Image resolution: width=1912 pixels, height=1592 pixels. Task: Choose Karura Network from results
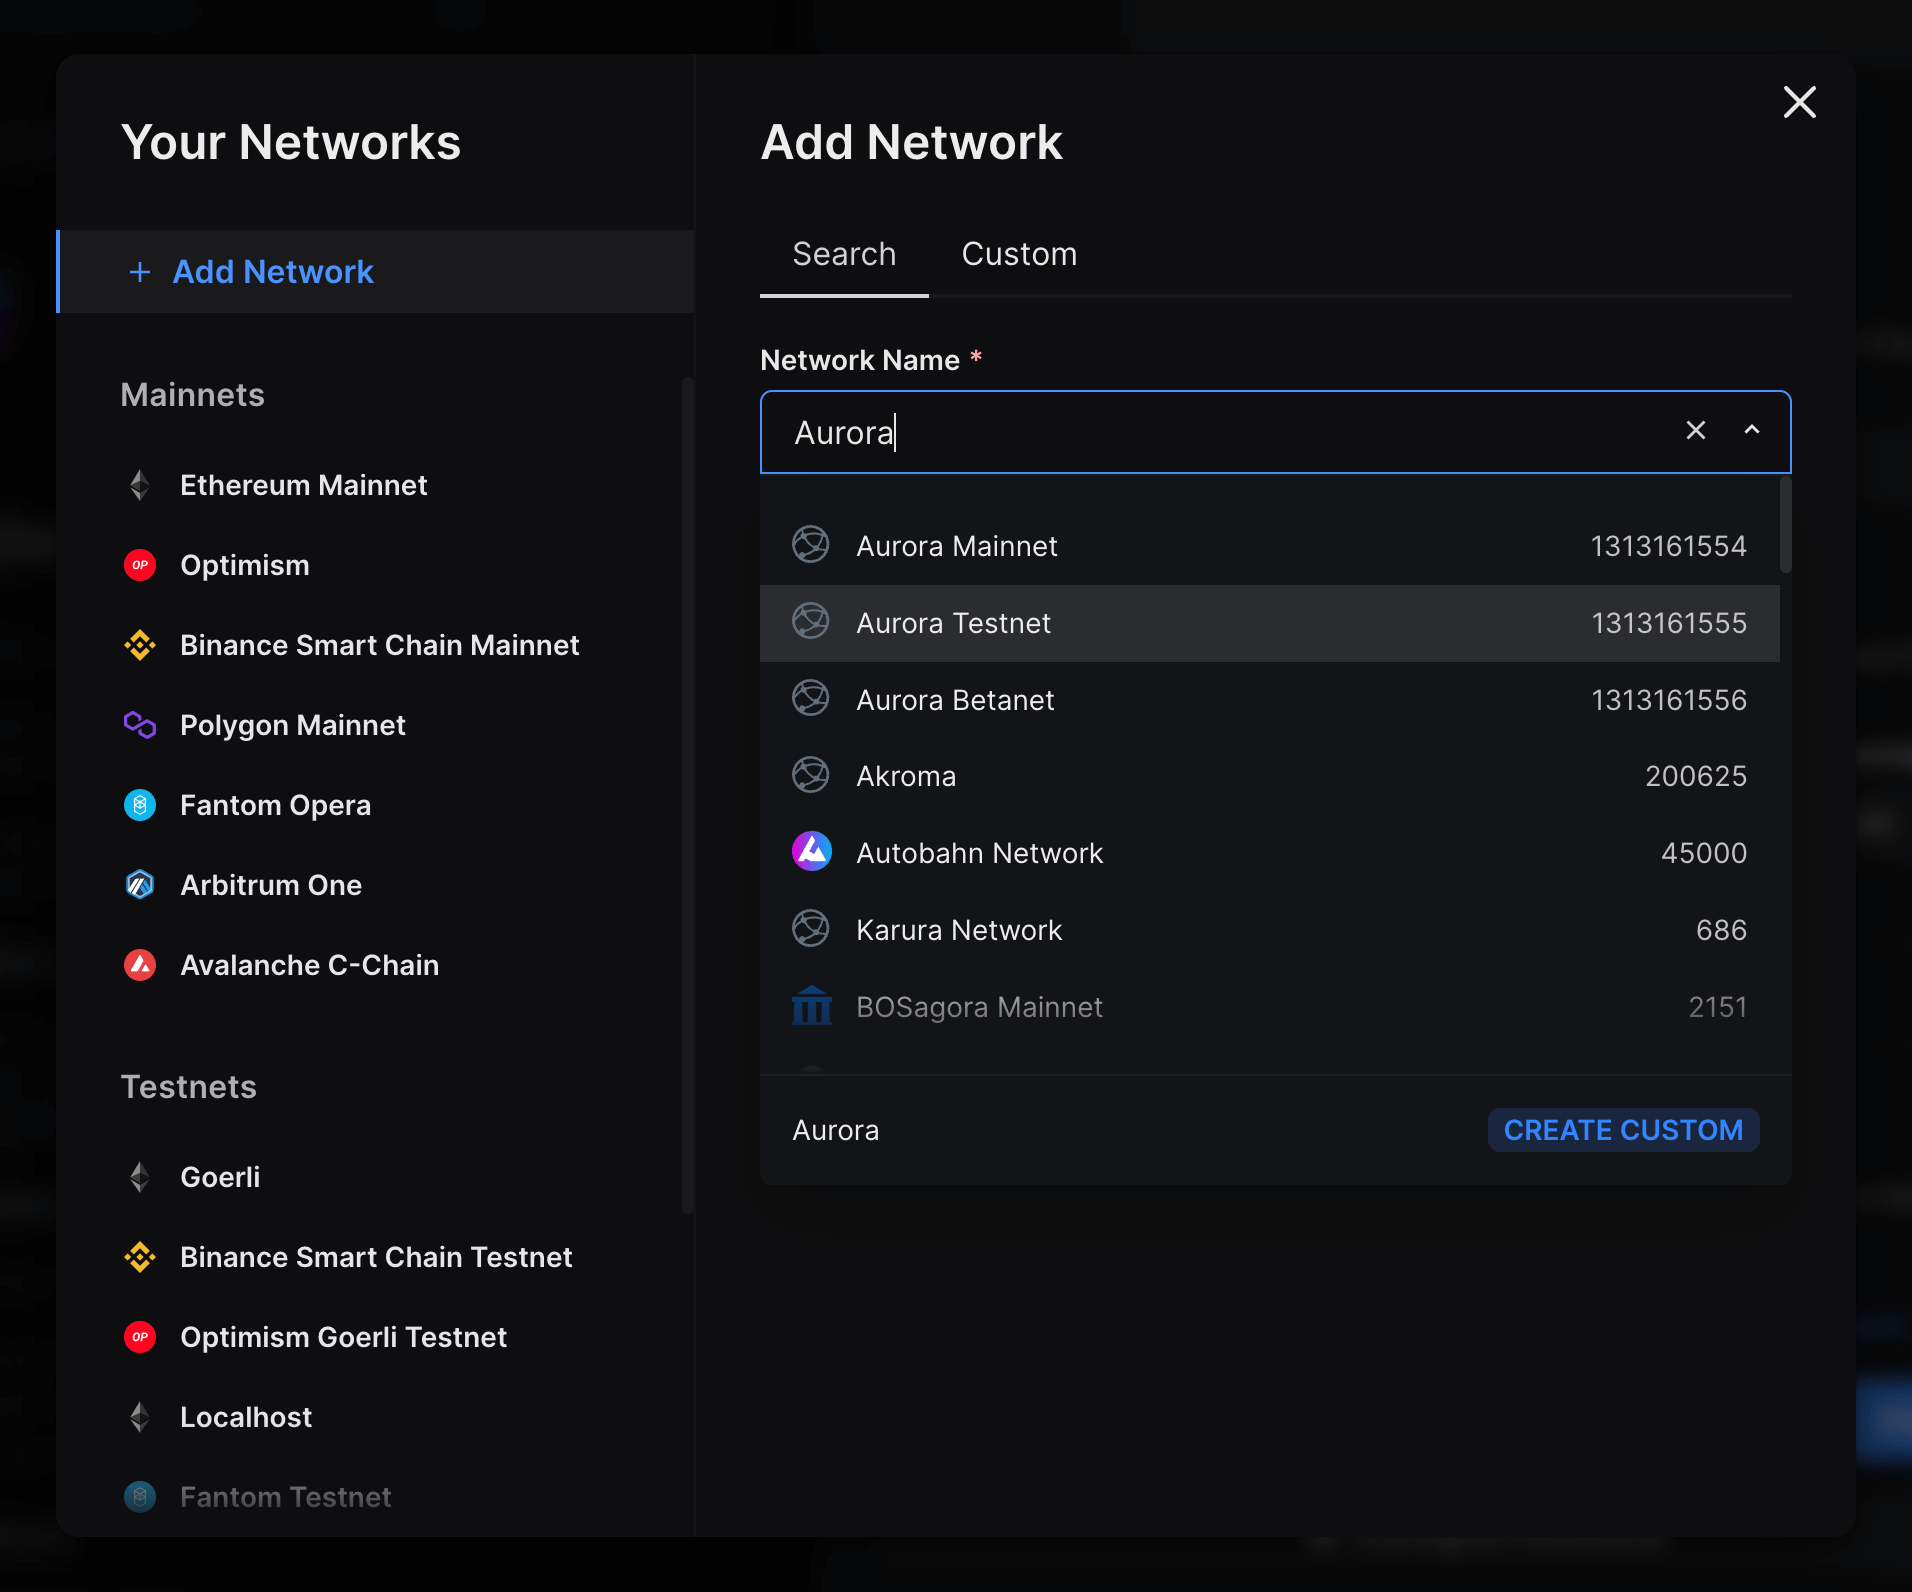1270,930
